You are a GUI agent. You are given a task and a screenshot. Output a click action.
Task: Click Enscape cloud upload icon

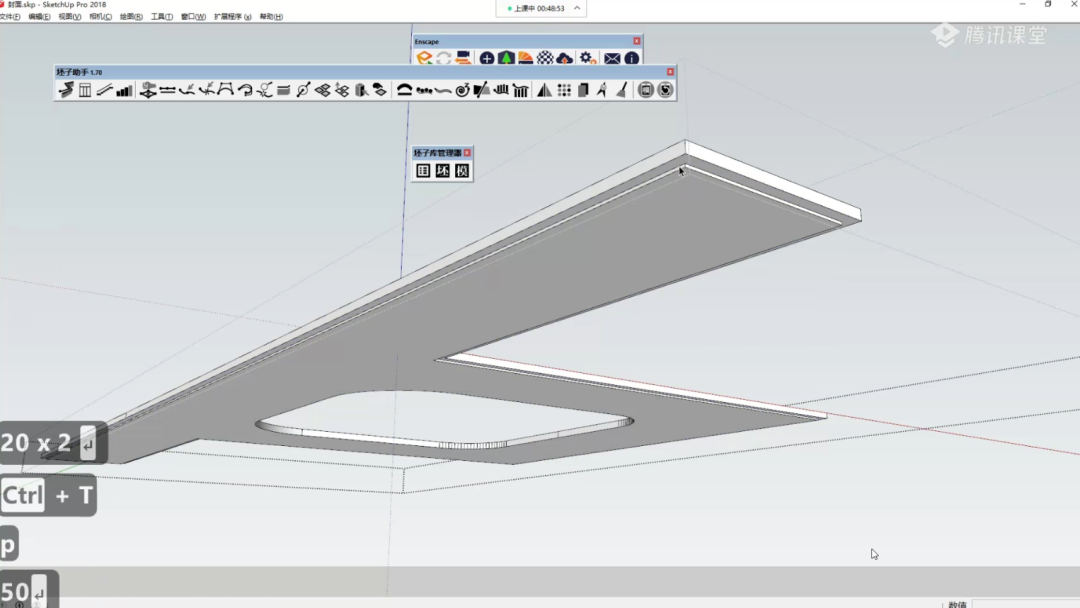pyautogui.click(x=564, y=59)
